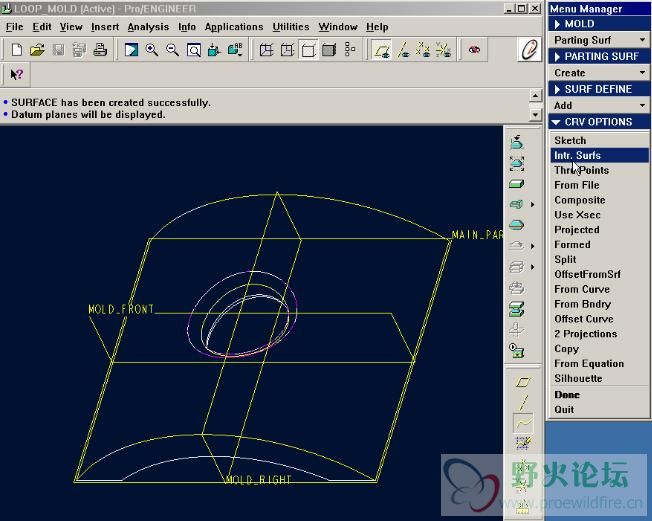Open the Create dropdown in Menu Manager
The height and width of the screenshot is (521, 652).
click(x=598, y=73)
